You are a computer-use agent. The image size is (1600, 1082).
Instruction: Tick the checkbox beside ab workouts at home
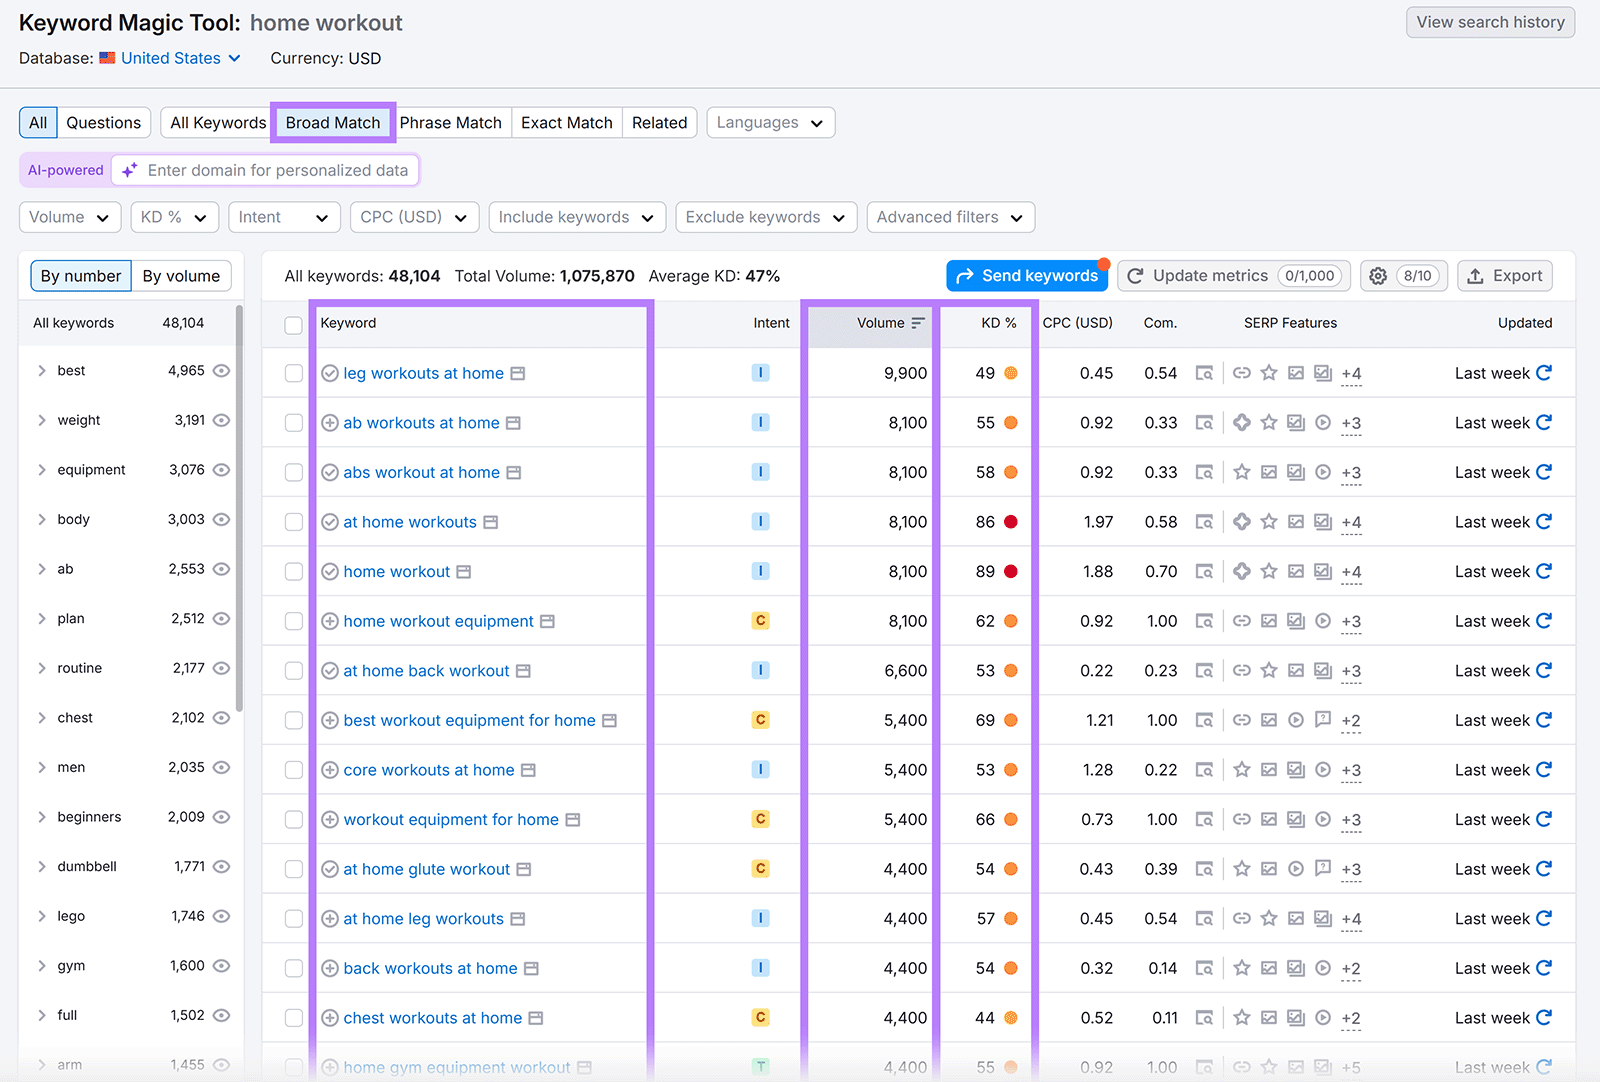[x=293, y=422]
